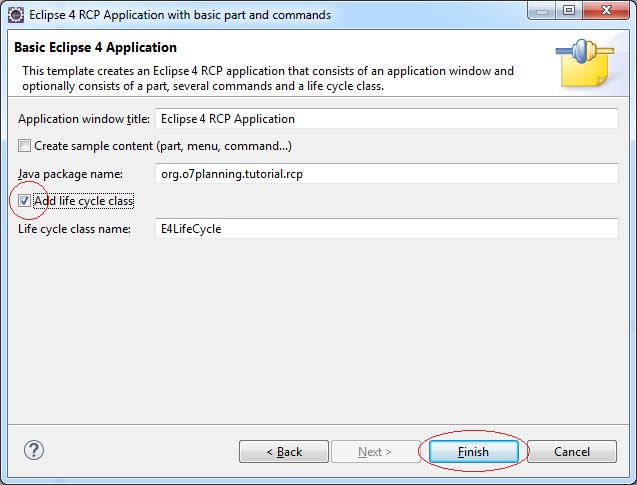Go to previous page with Back button
The image size is (637, 485).
[x=284, y=452]
